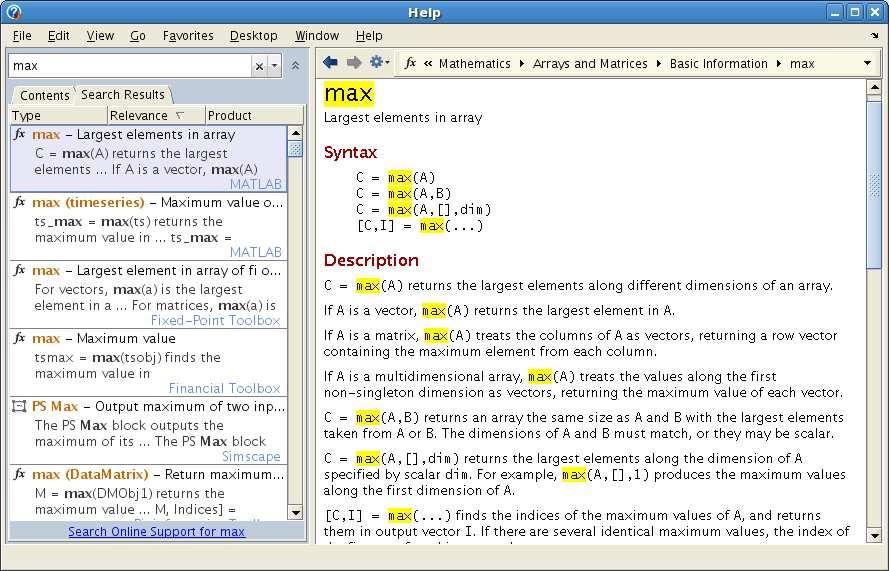Select the Search Results tab
The width and height of the screenshot is (889, 571).
(x=123, y=95)
